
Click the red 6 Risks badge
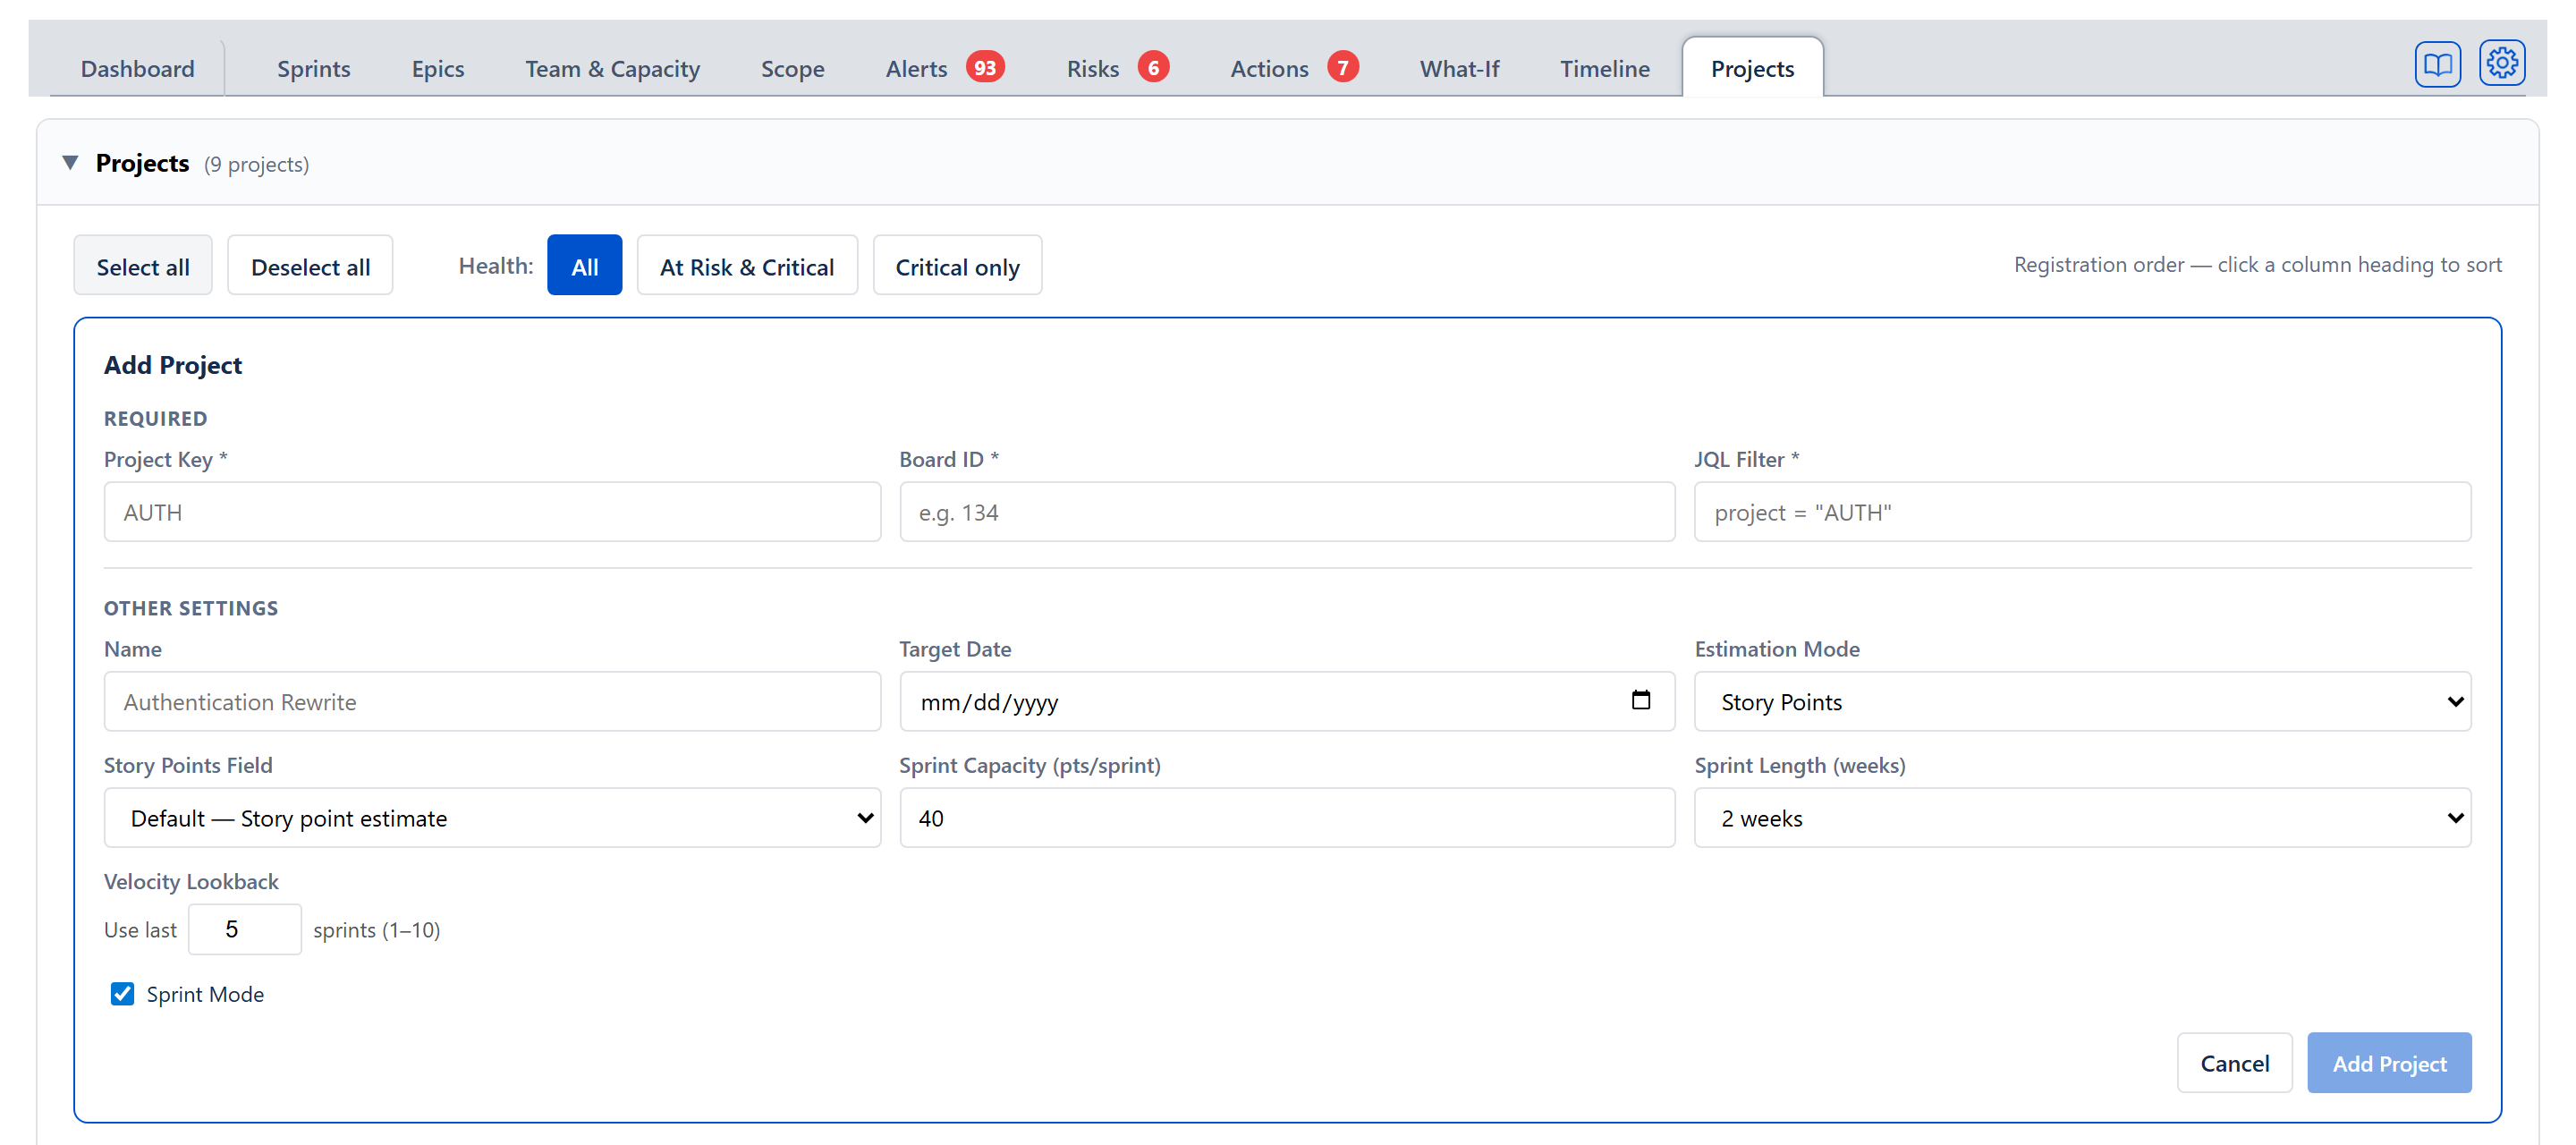(1153, 67)
